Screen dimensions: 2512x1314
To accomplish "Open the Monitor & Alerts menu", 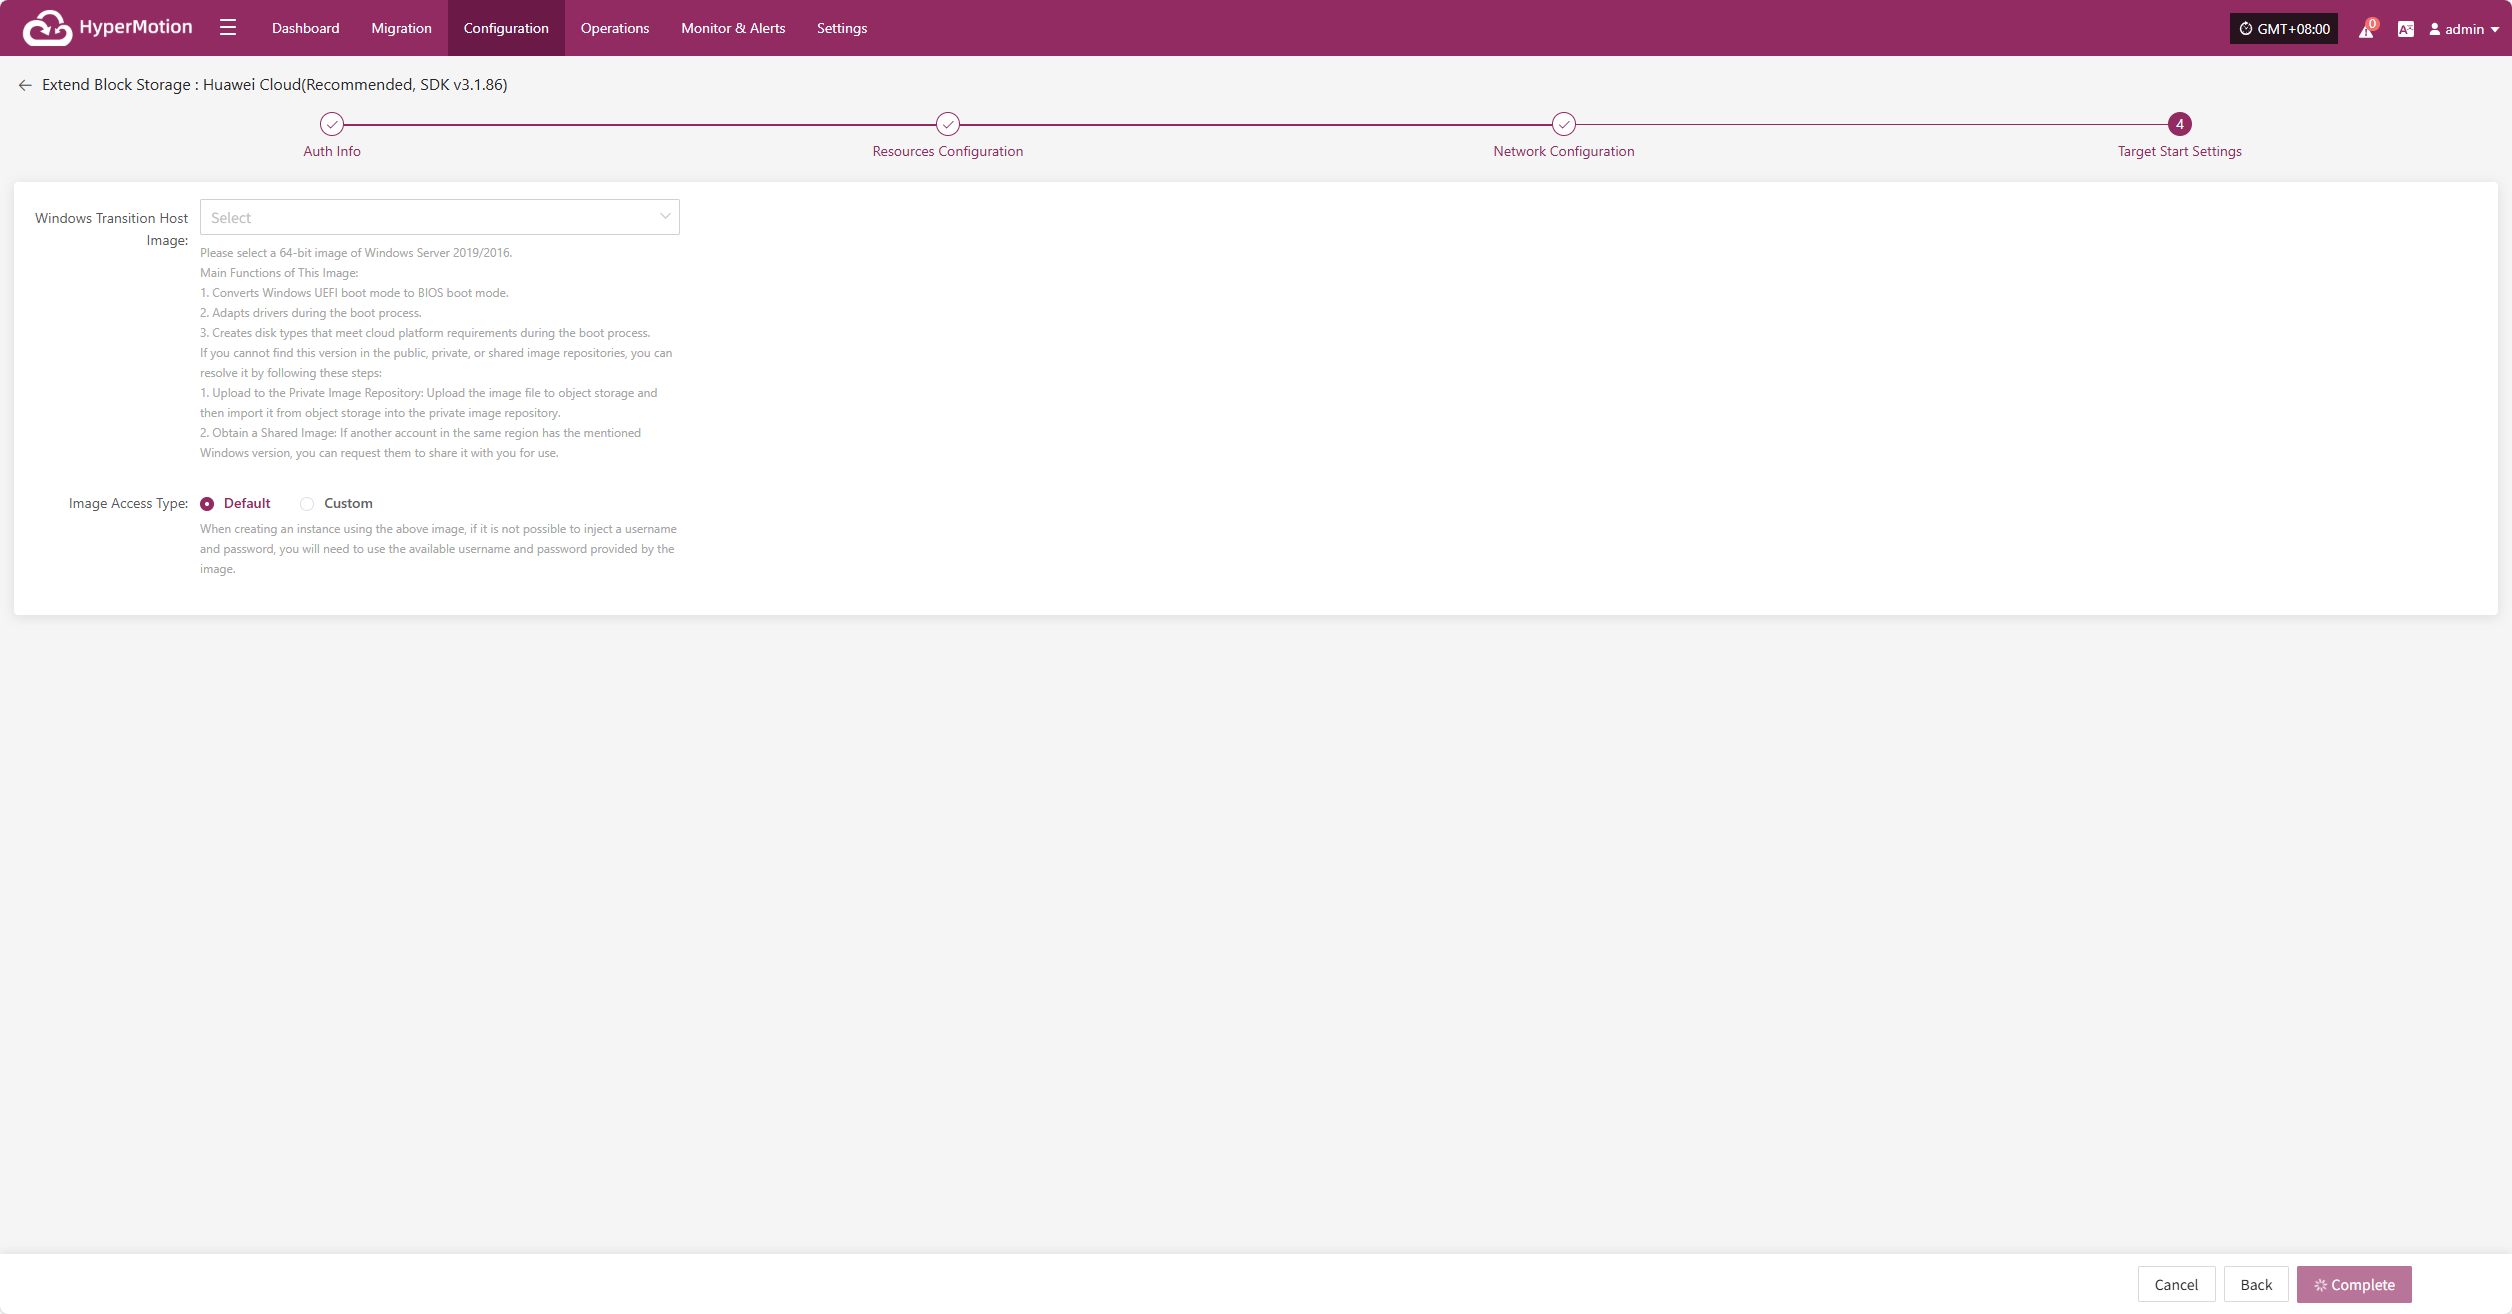I will 733,28.
